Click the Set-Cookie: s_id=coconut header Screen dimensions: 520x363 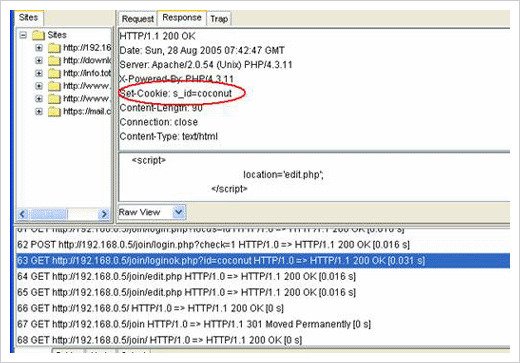[176, 93]
